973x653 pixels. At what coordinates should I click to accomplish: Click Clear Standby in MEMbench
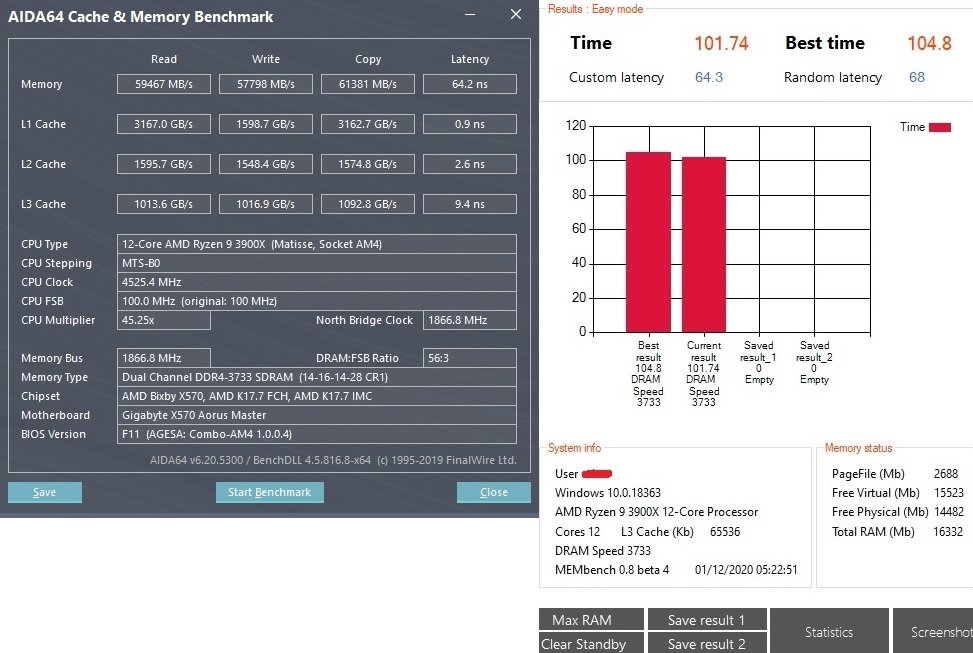(591, 644)
